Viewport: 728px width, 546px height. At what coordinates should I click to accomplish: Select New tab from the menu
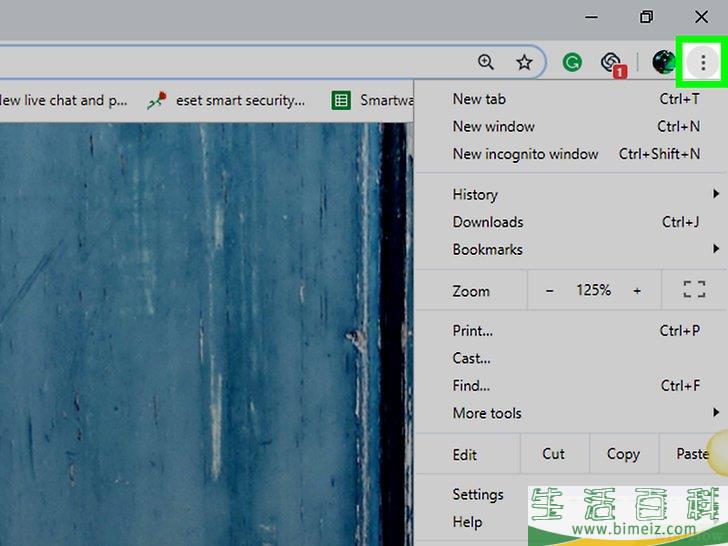click(571, 99)
